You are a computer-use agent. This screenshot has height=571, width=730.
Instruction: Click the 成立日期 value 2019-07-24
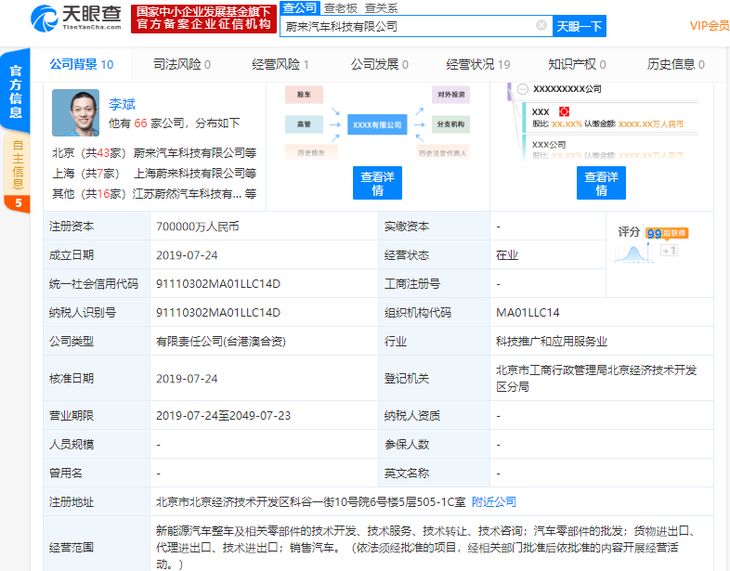tap(187, 255)
